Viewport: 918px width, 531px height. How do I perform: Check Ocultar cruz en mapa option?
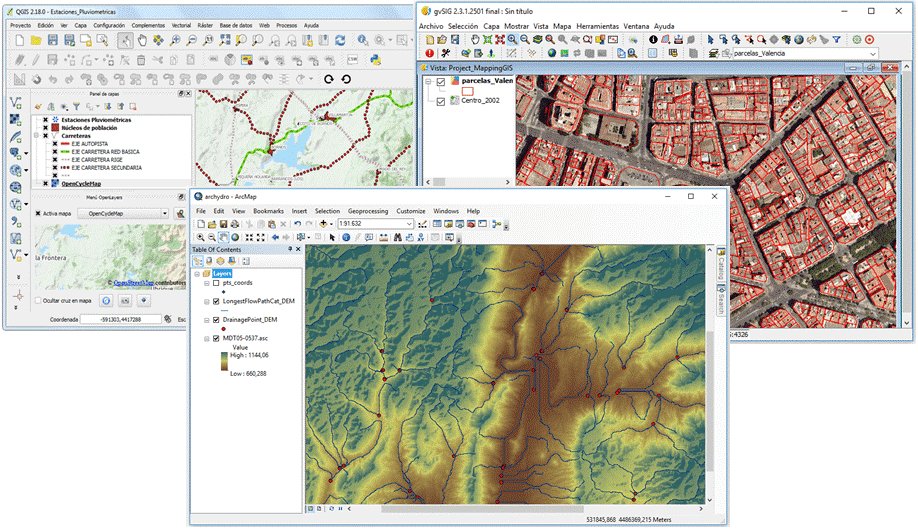coord(38,300)
